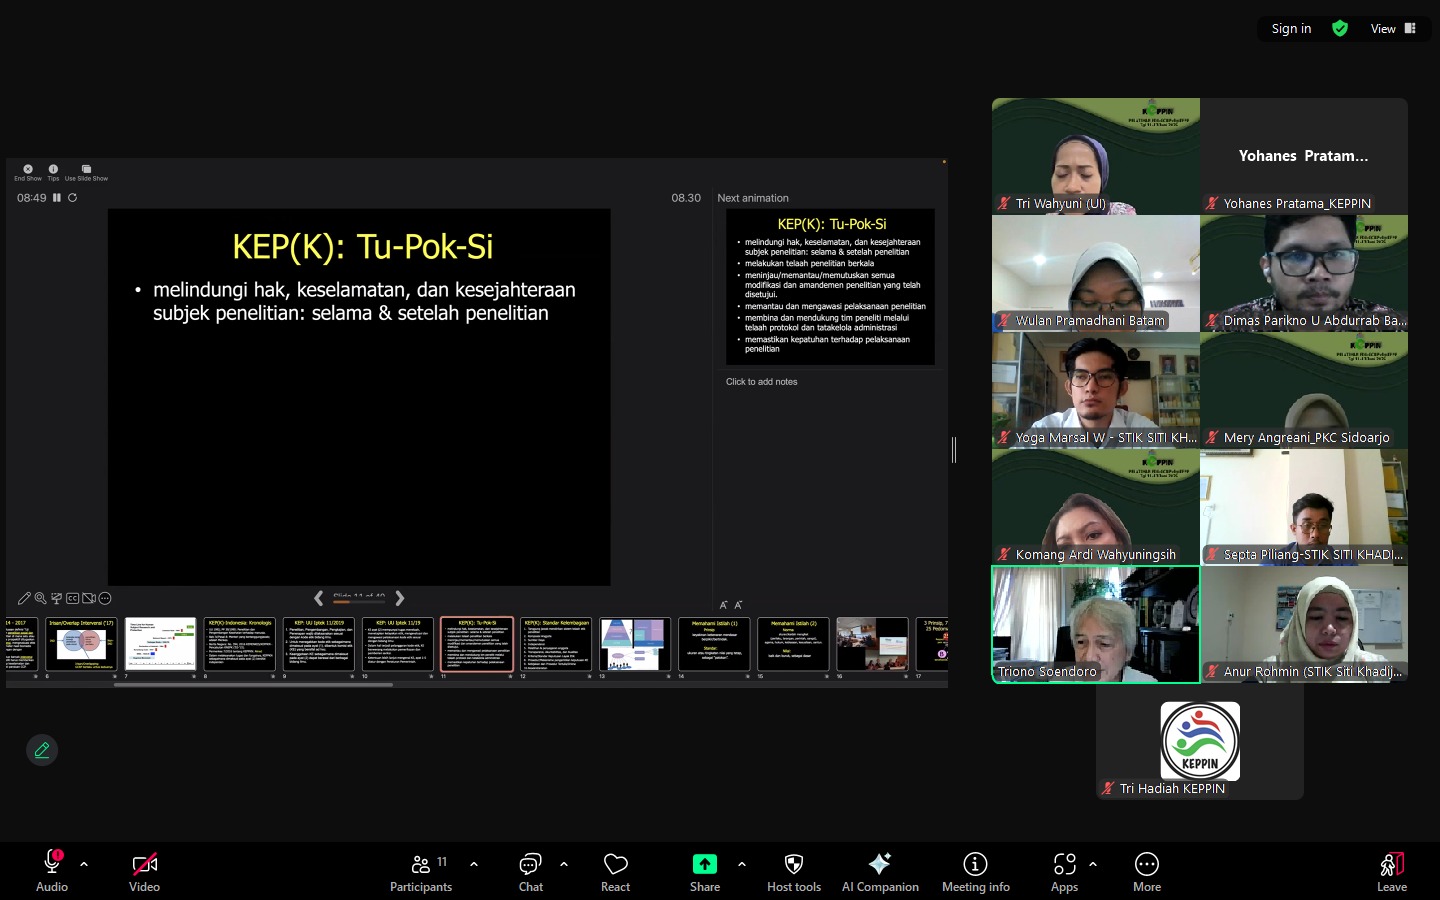Toggle subtitles CC icon
Screen dimensions: 1440x900
(x=73, y=598)
